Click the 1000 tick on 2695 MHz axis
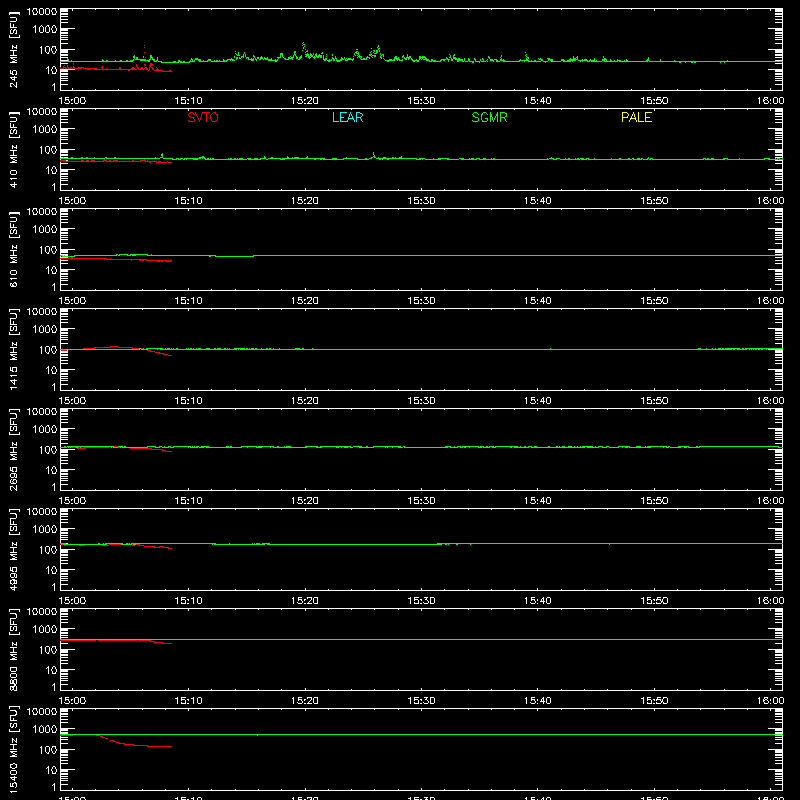The height and width of the screenshot is (800, 800). click(45, 430)
